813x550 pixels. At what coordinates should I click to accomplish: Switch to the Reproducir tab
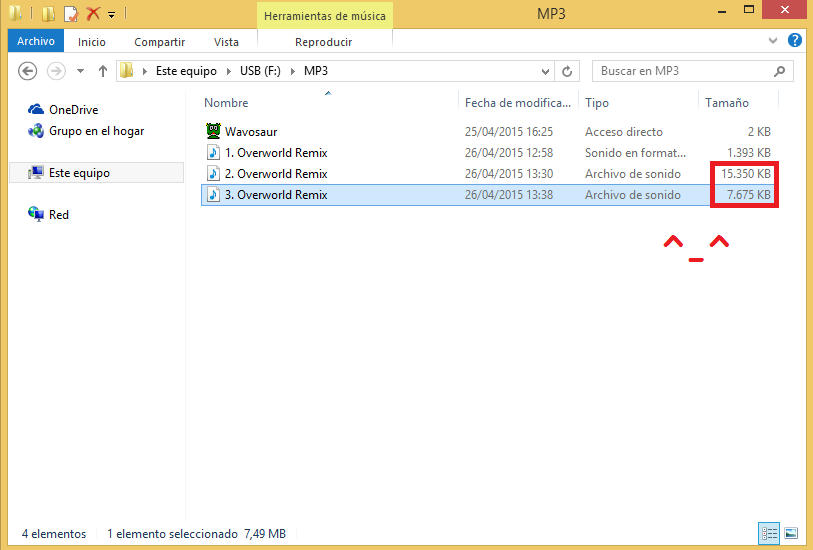(323, 41)
